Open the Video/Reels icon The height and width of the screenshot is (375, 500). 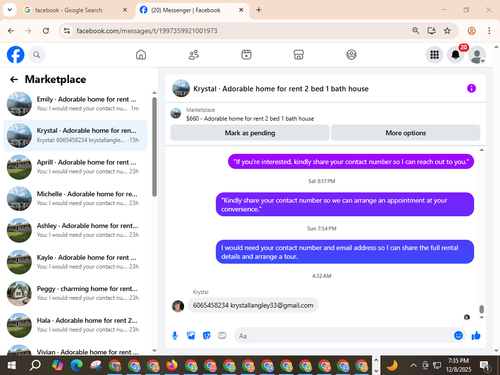[x=246, y=55]
